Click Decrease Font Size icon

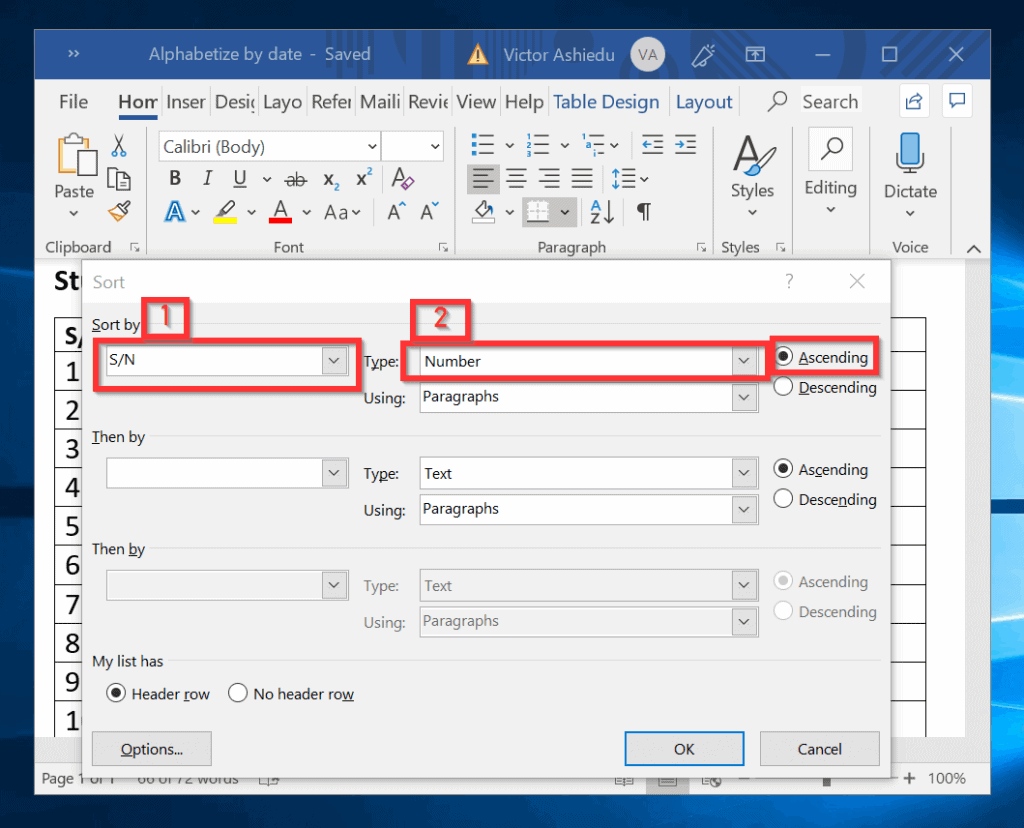[429, 212]
